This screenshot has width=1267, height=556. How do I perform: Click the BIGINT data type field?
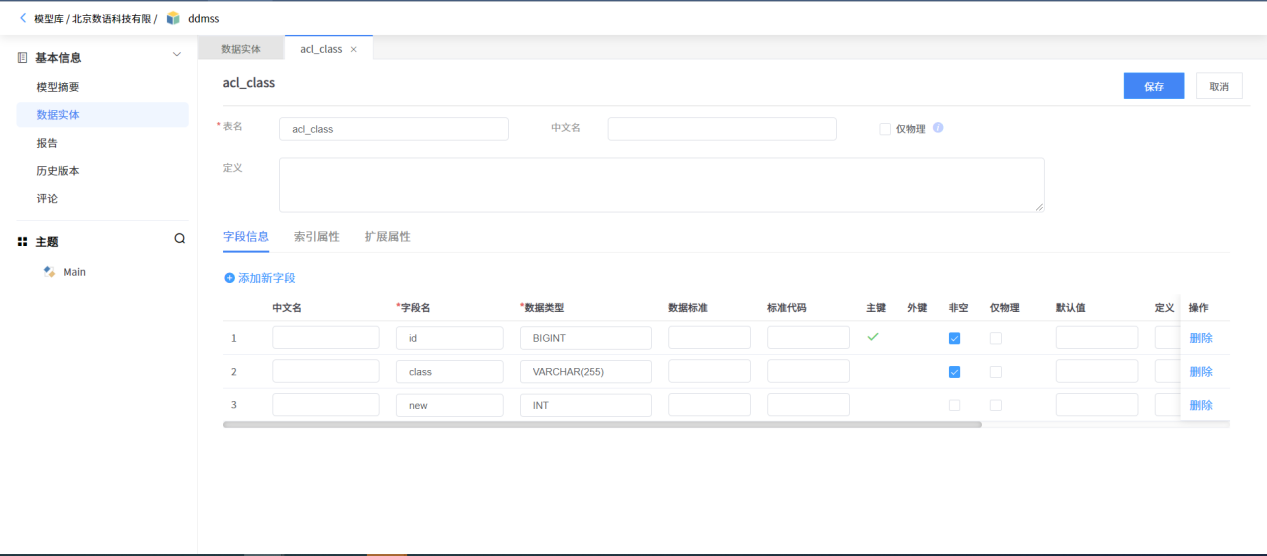point(586,338)
